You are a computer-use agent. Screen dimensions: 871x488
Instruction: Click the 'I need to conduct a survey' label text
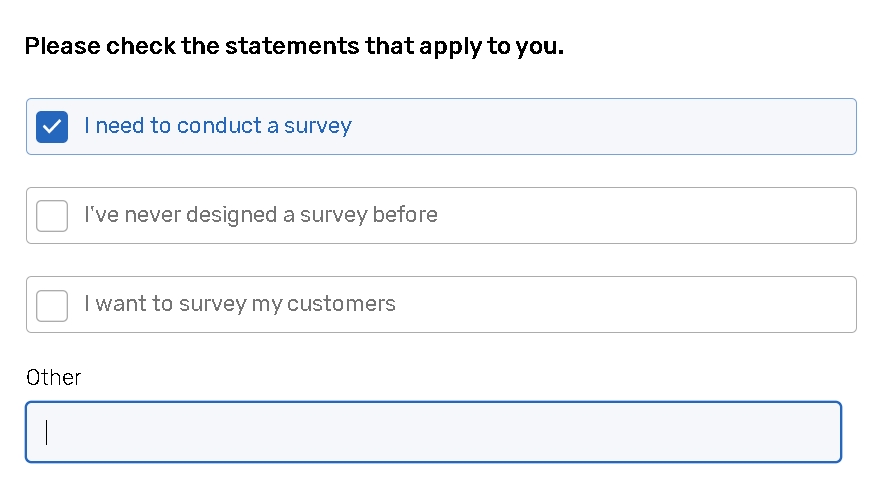217,126
